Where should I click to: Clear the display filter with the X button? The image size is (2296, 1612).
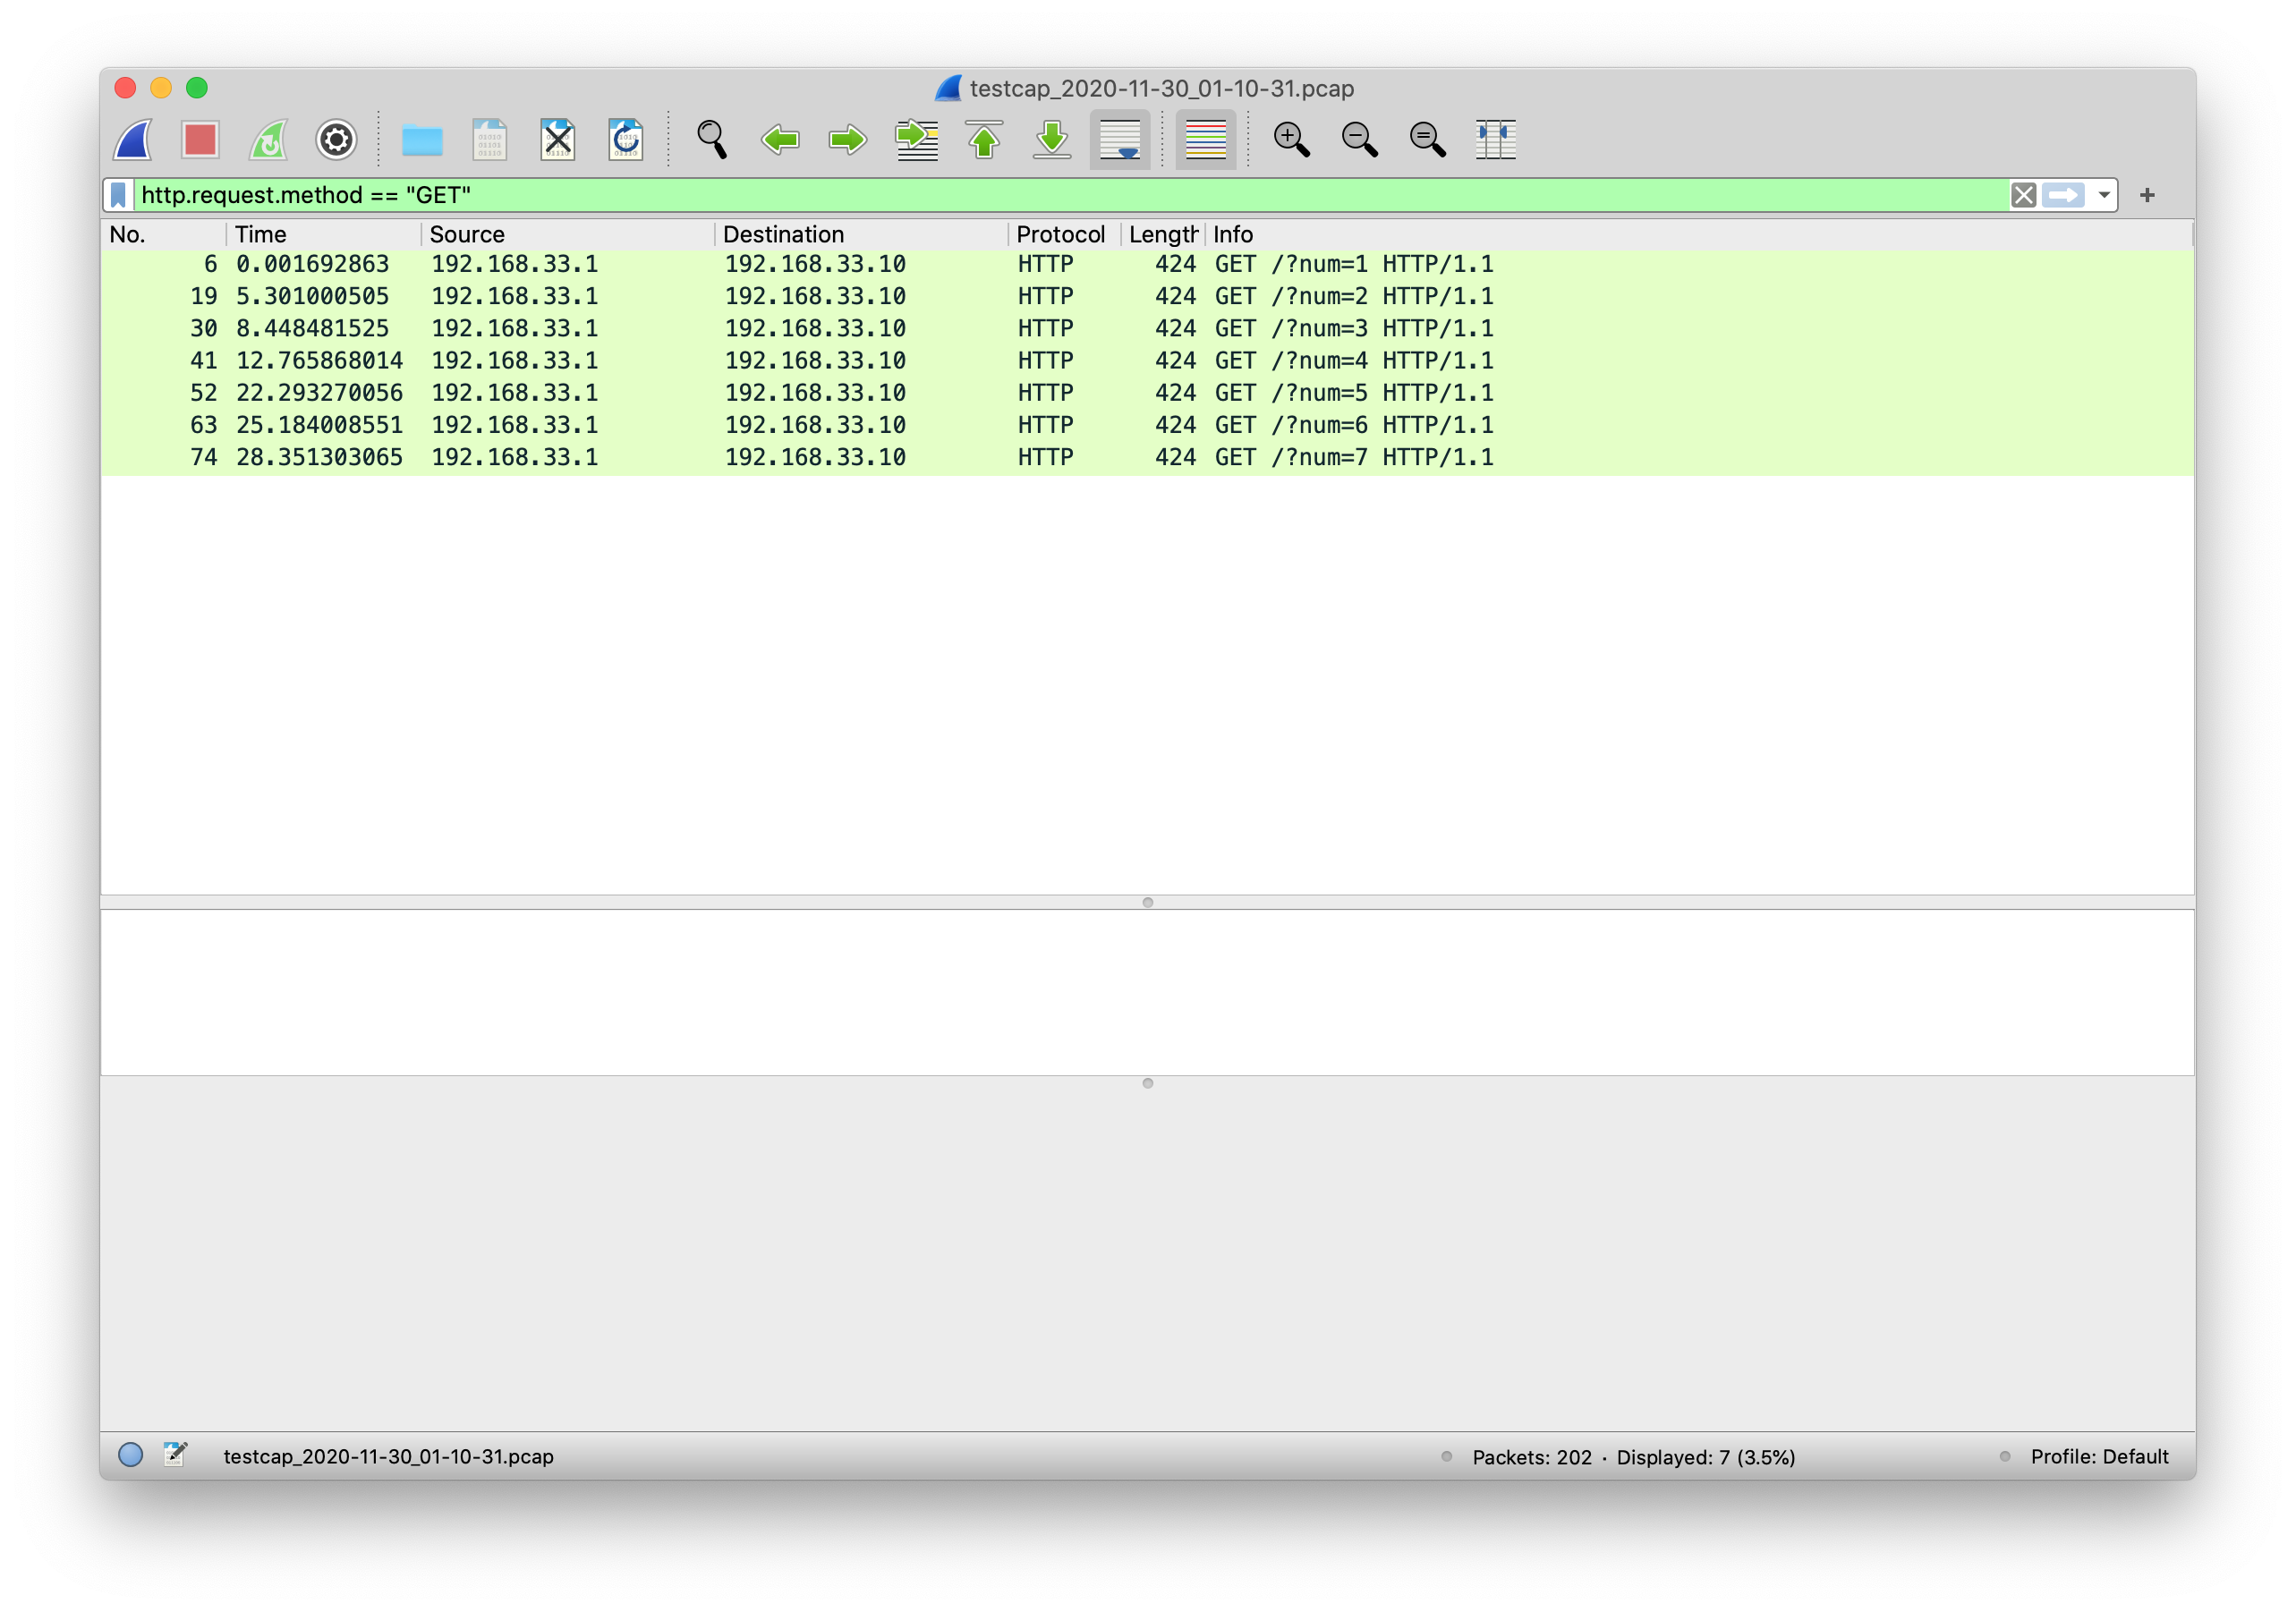[2023, 195]
